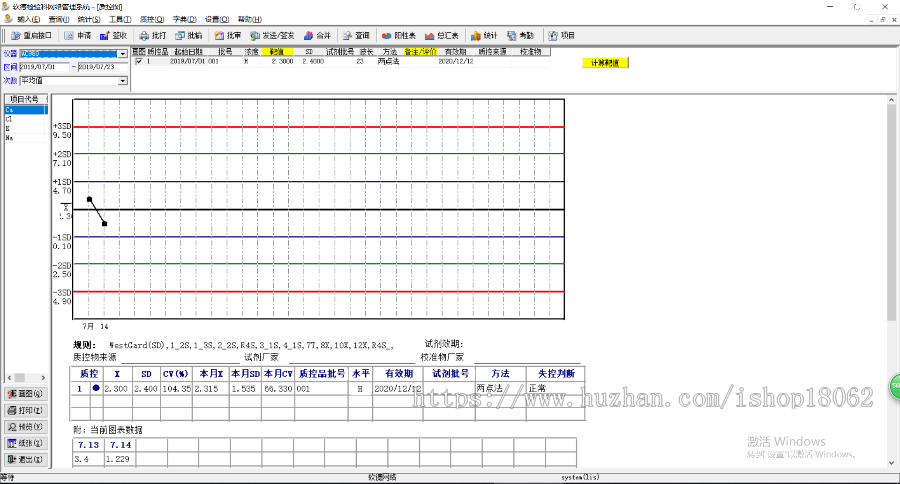Screen dimensions: 900x484
Task: Toggle the checkbox in QC row 1
Action: [x=139, y=61]
